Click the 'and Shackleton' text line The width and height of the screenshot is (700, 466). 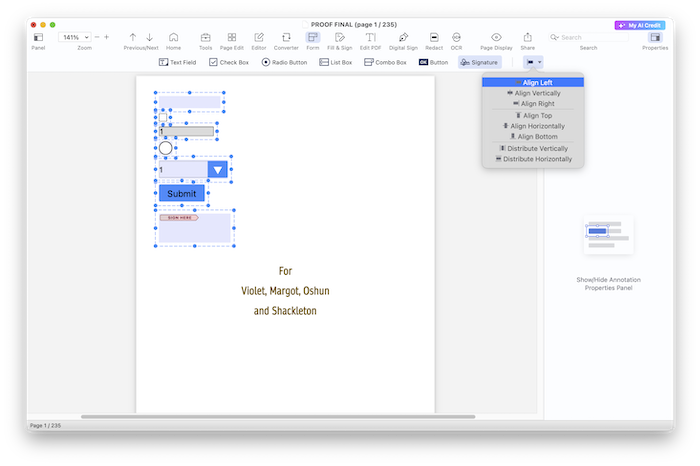(x=285, y=311)
